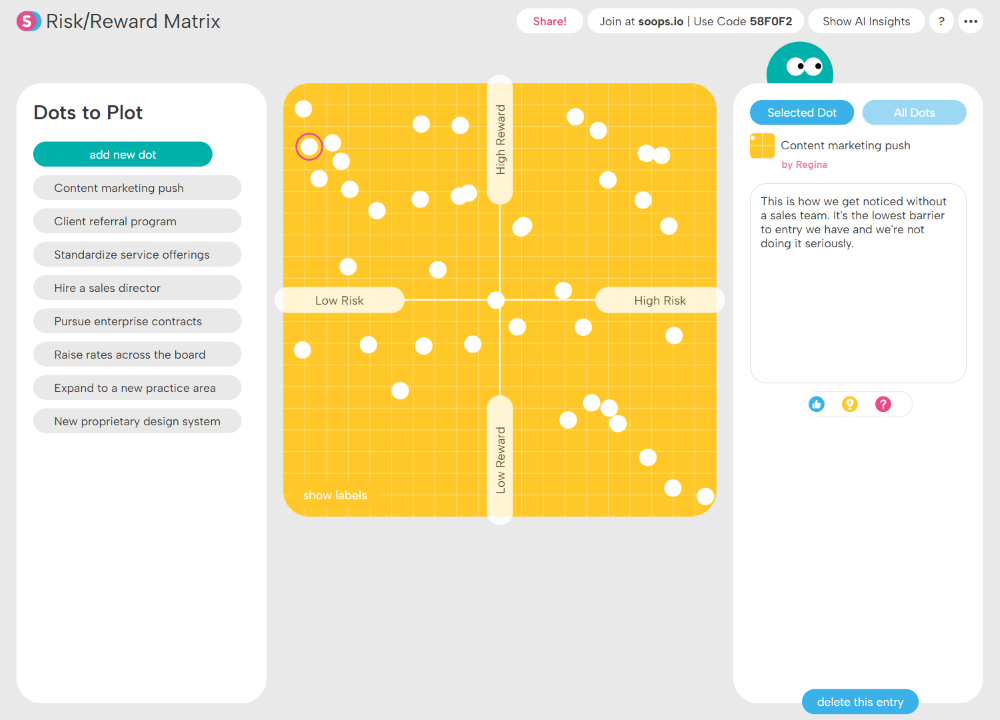This screenshot has height=720, width=1000.
Task: React with the pink question mark icon
Action: 882,404
